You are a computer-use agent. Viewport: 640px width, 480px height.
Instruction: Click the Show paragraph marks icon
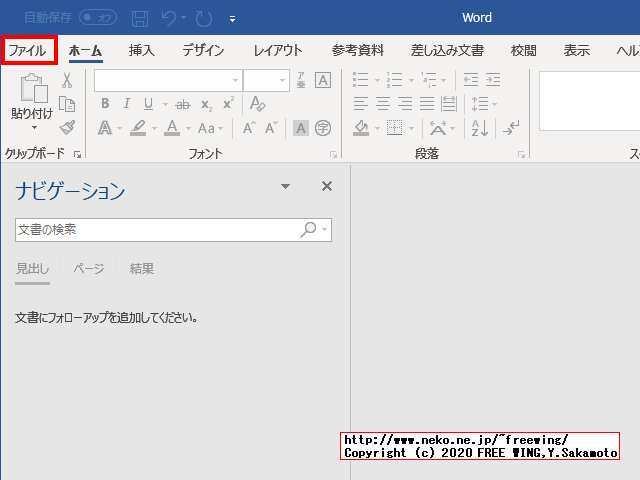point(511,128)
